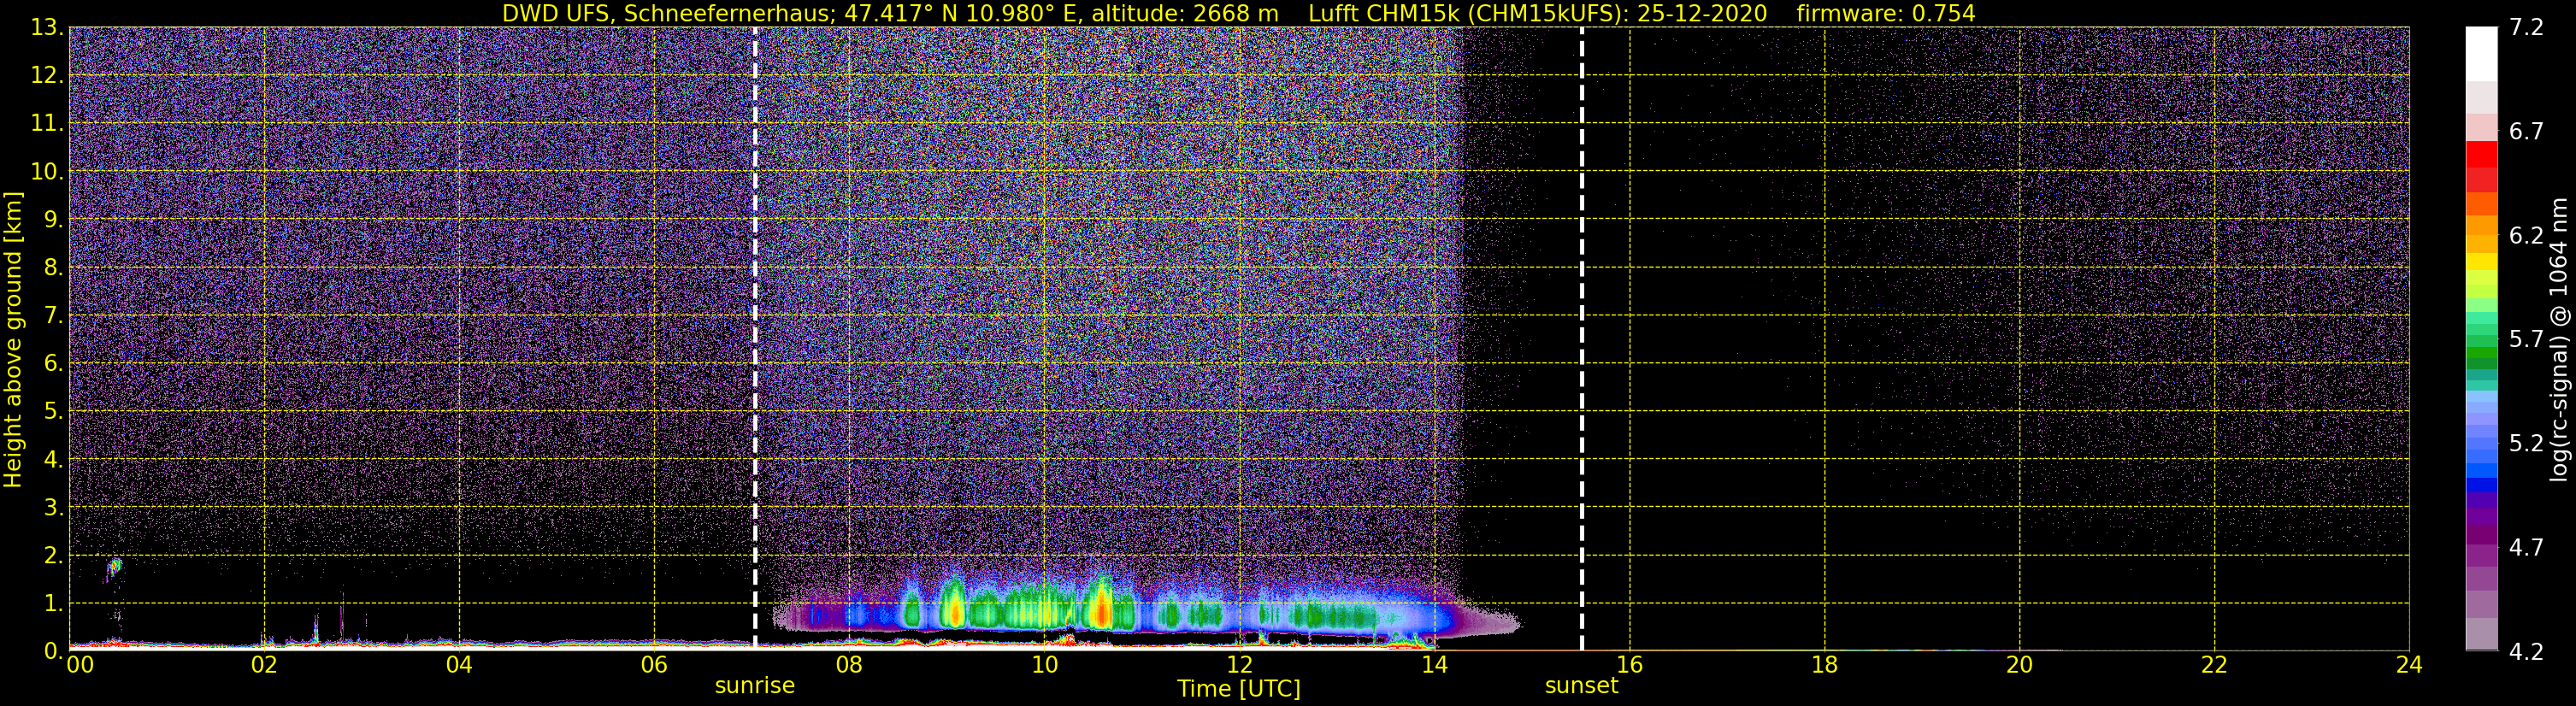The height and width of the screenshot is (706, 2576).
Task: Click the "6.7" colorbar tick value
Action: point(2526,131)
